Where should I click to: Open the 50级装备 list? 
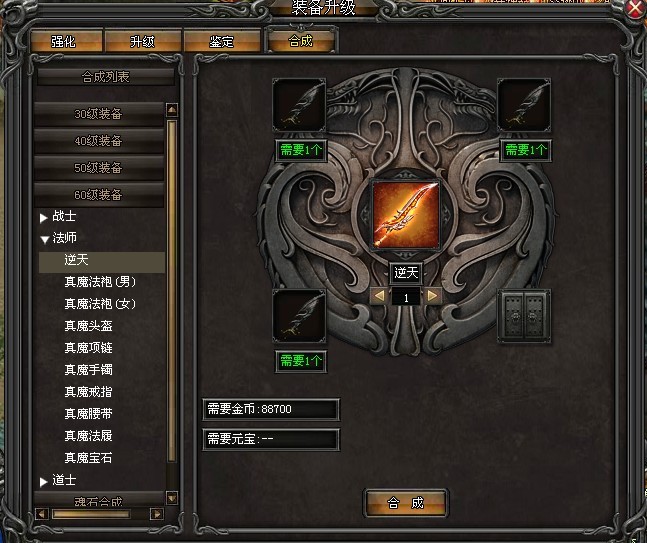[x=99, y=168]
